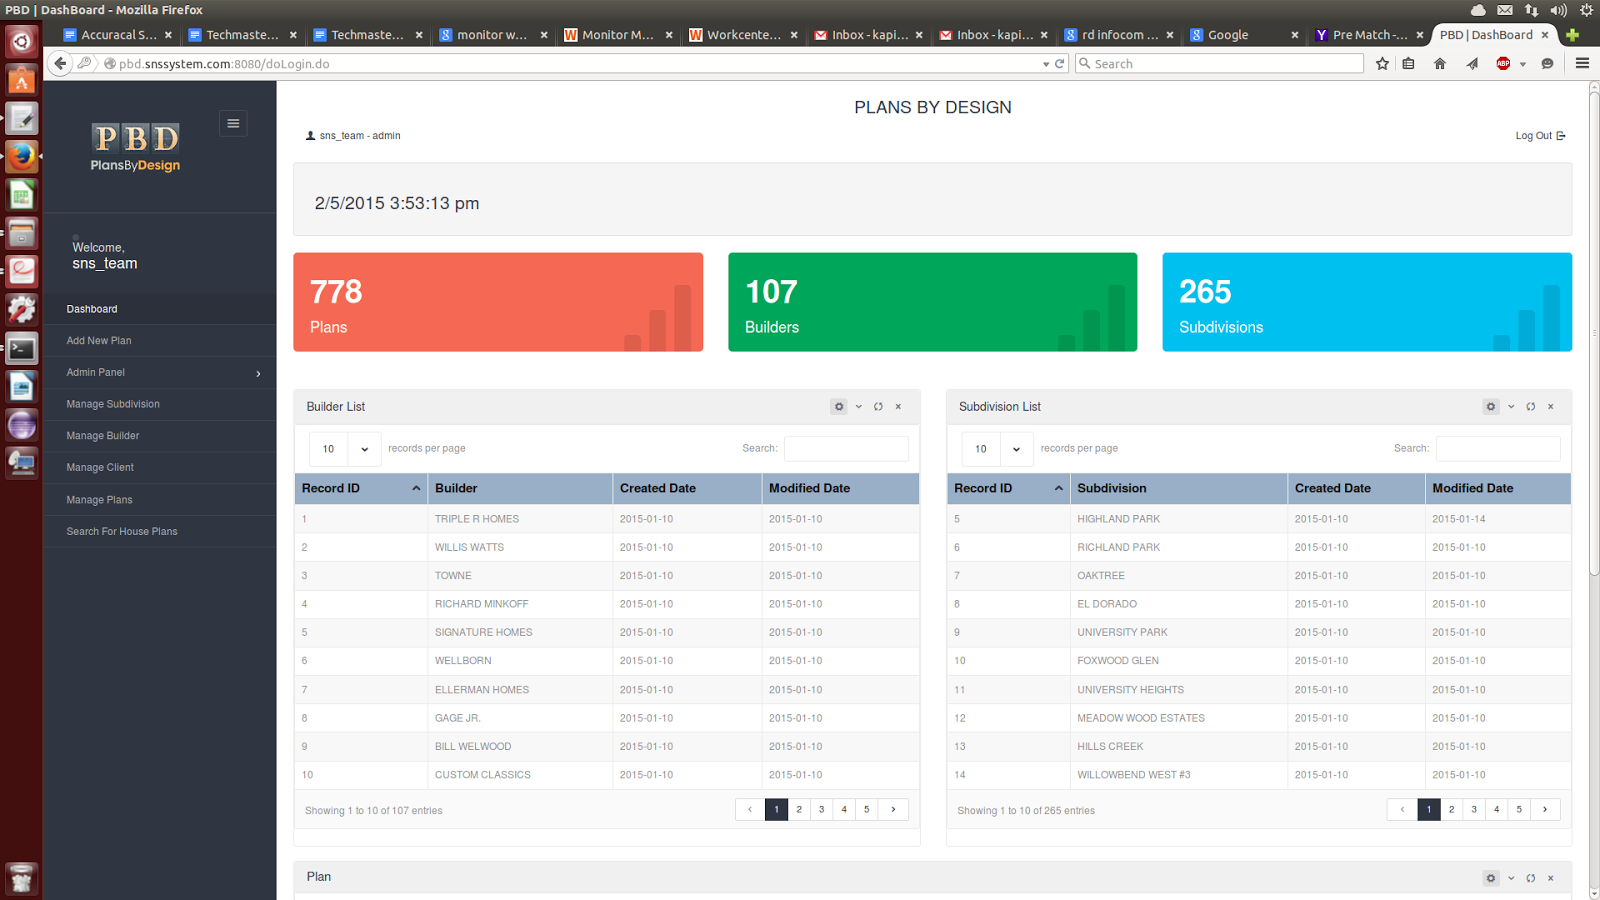Go to page 2 of Builder List
This screenshot has width=1600, height=900.
pos(799,810)
